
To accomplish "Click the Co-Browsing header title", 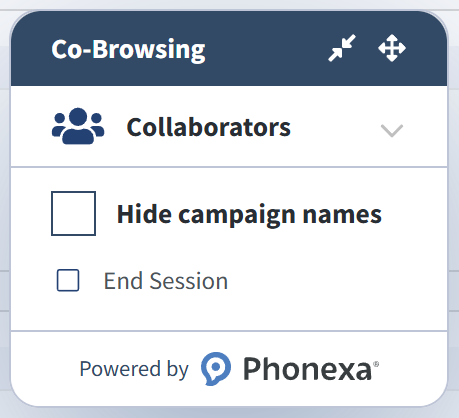I will [128, 49].
